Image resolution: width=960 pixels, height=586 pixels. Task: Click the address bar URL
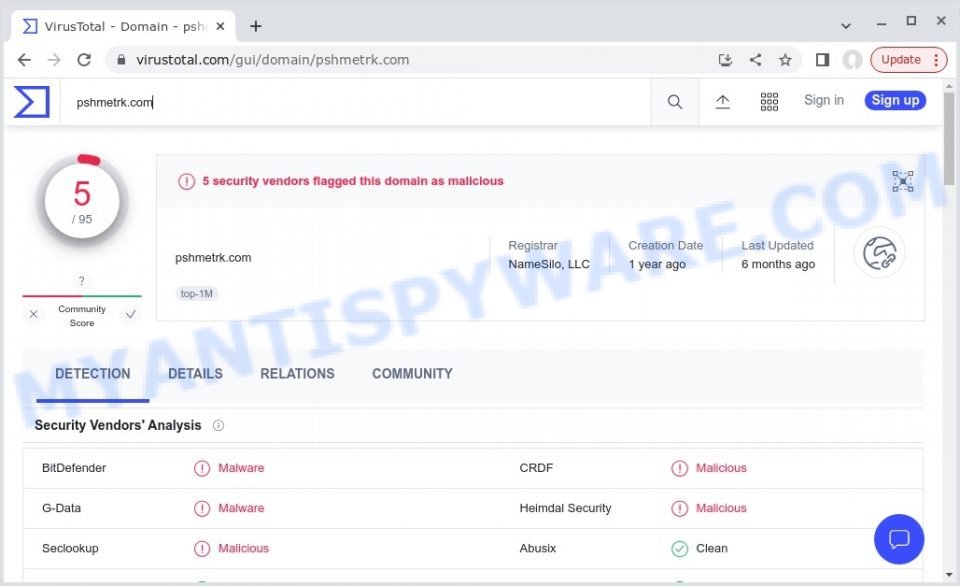point(272,60)
